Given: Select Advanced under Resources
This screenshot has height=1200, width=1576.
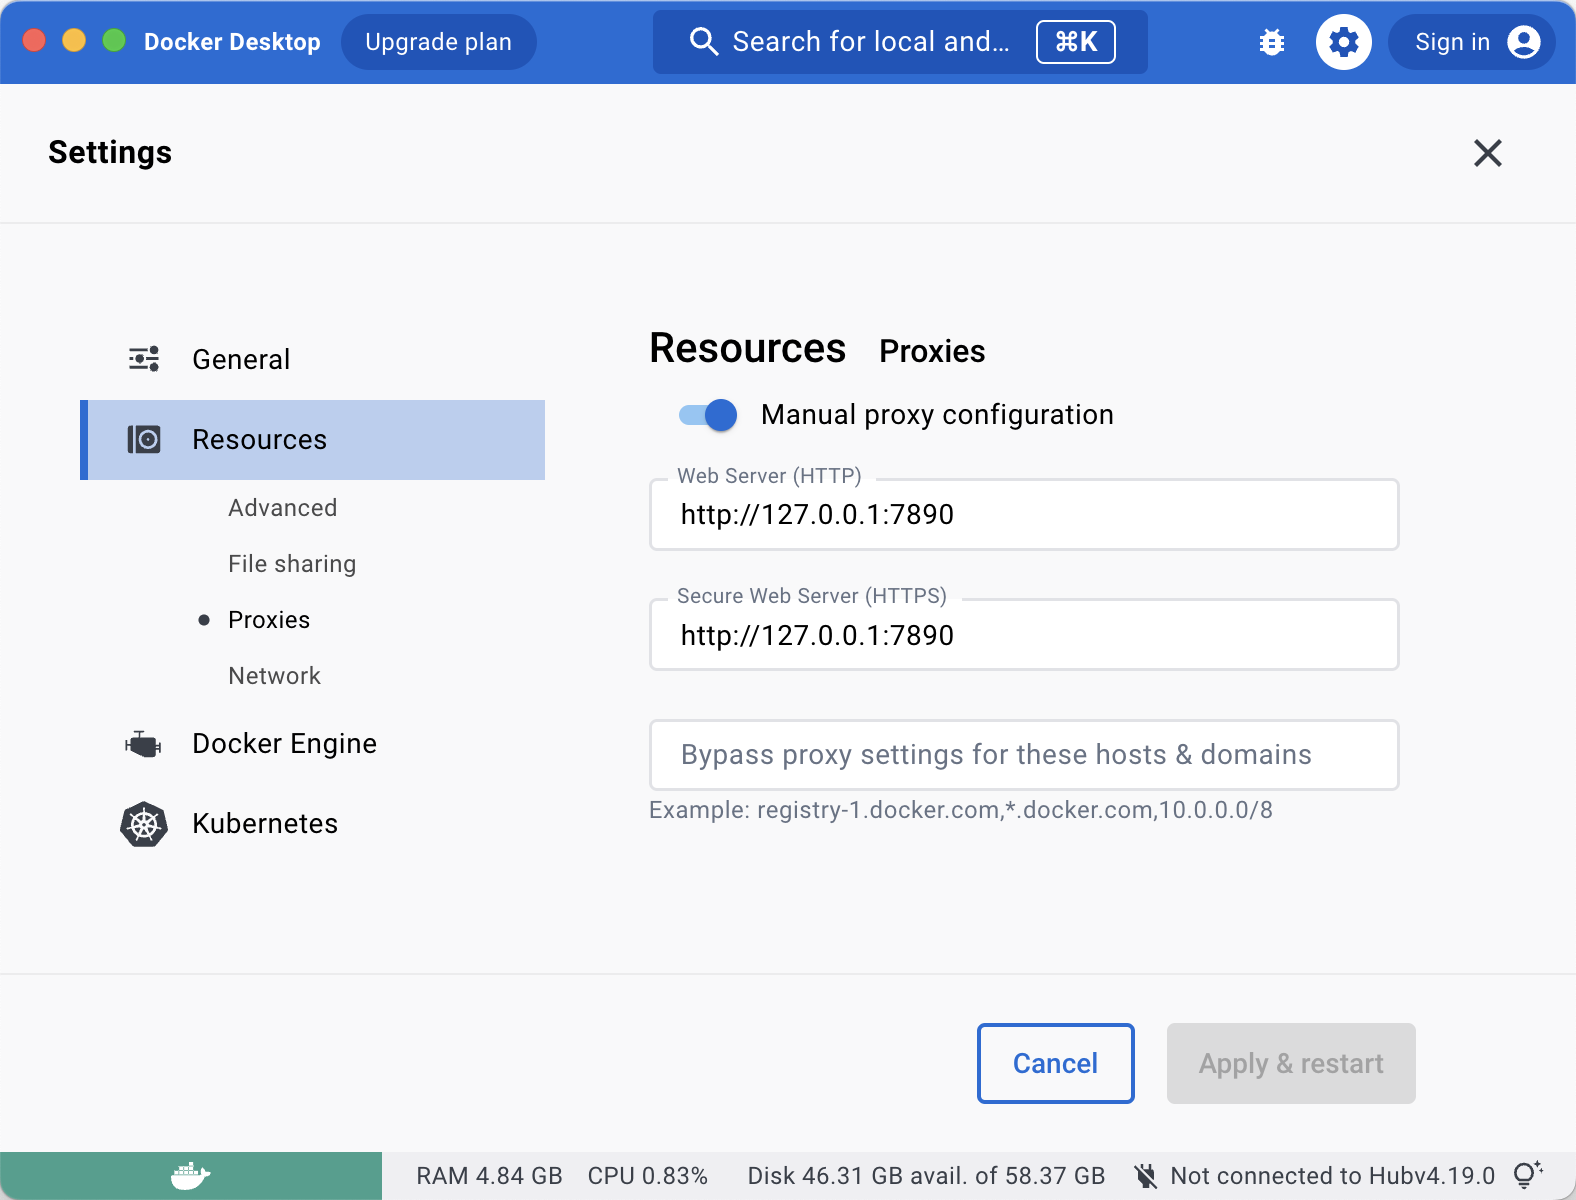Looking at the screenshot, I should click(282, 508).
